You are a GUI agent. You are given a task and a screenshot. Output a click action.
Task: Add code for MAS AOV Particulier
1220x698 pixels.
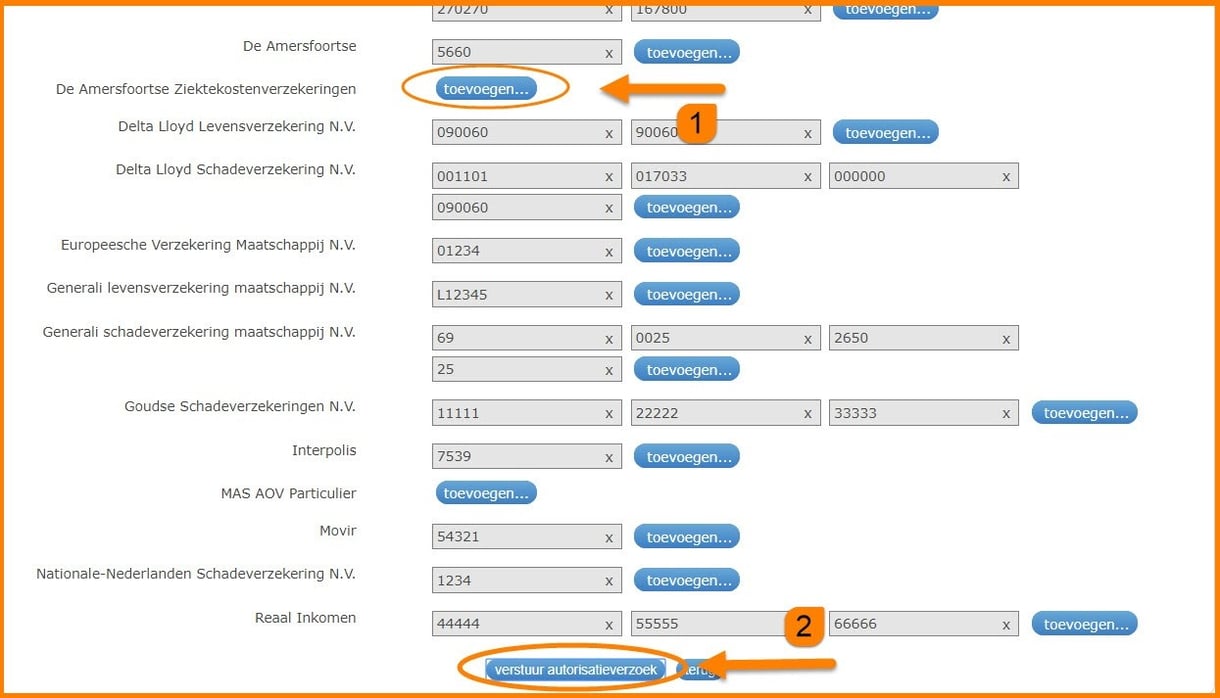[486, 492]
